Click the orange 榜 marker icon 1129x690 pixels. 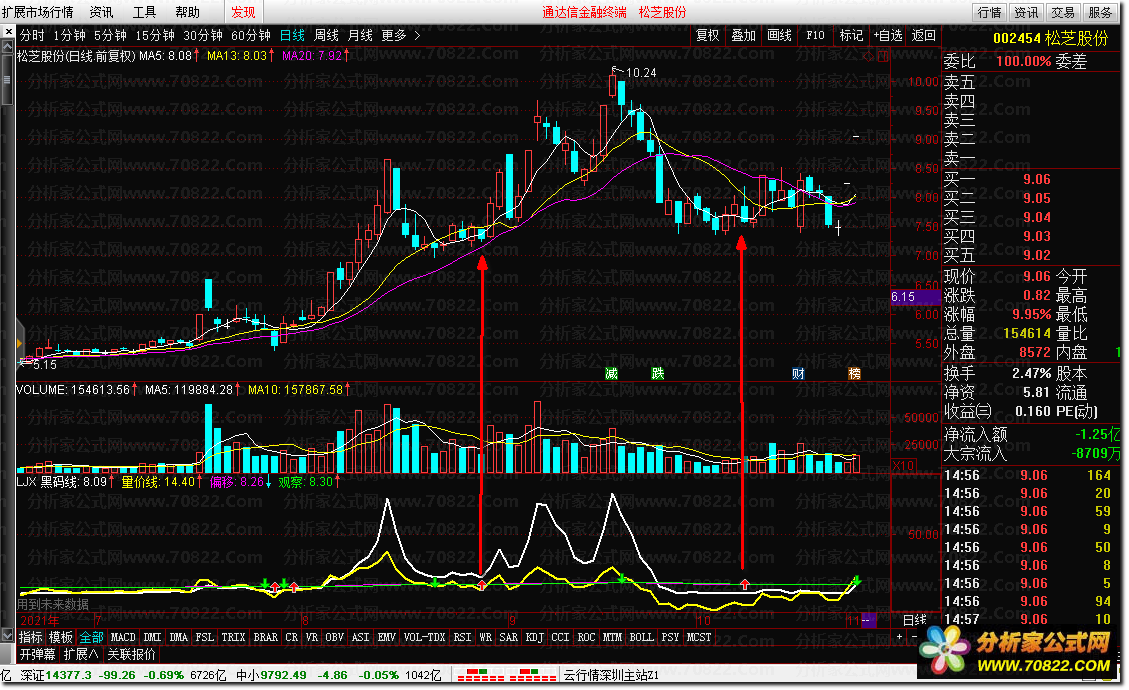tap(854, 373)
